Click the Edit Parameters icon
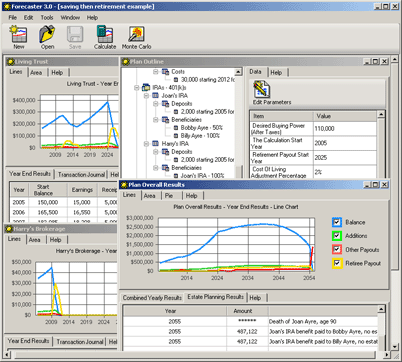This screenshot has height=362, width=402. [261, 89]
